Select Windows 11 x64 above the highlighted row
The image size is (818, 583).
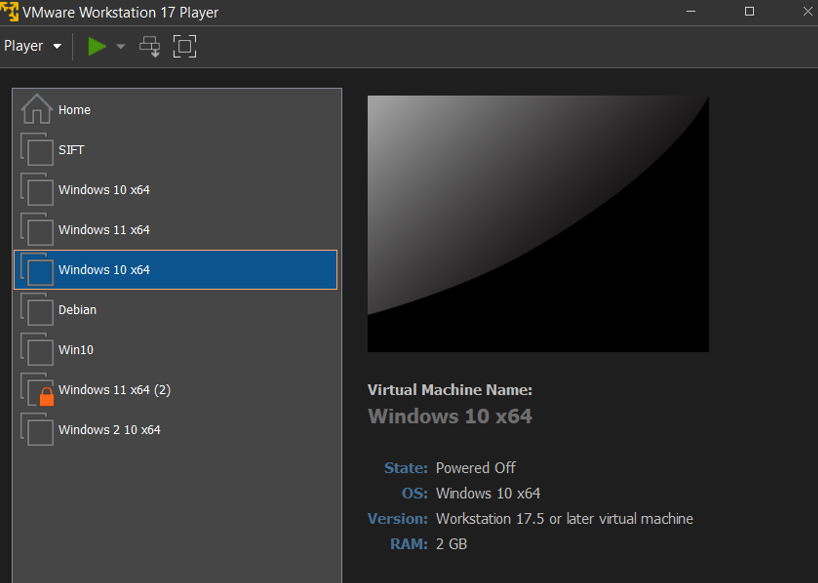[176, 229]
